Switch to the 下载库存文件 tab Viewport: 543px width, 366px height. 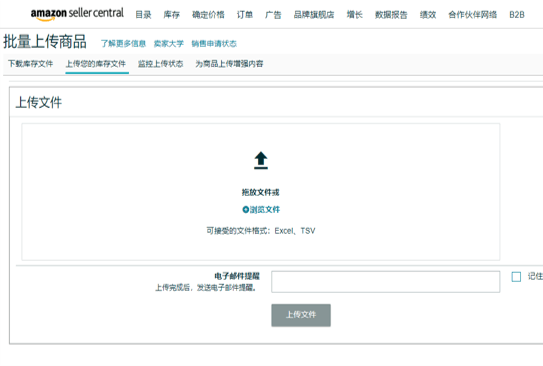[x=30, y=64]
